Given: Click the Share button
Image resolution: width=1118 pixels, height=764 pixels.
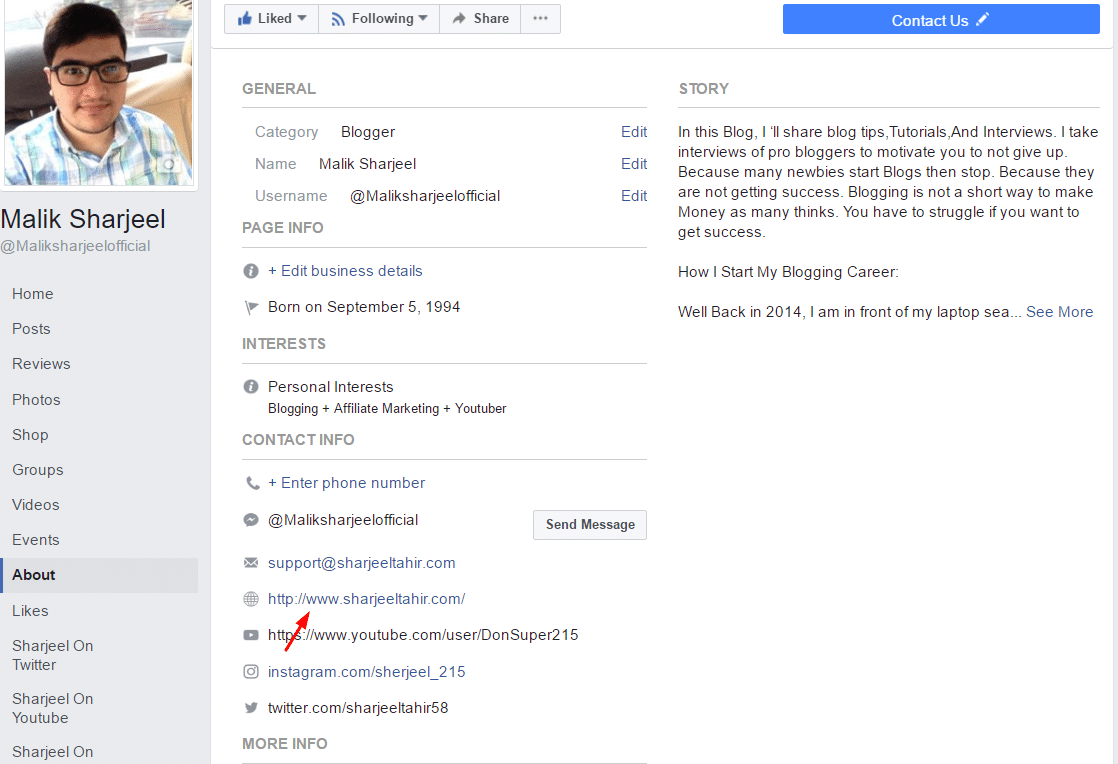Looking at the screenshot, I should click(x=480, y=19).
